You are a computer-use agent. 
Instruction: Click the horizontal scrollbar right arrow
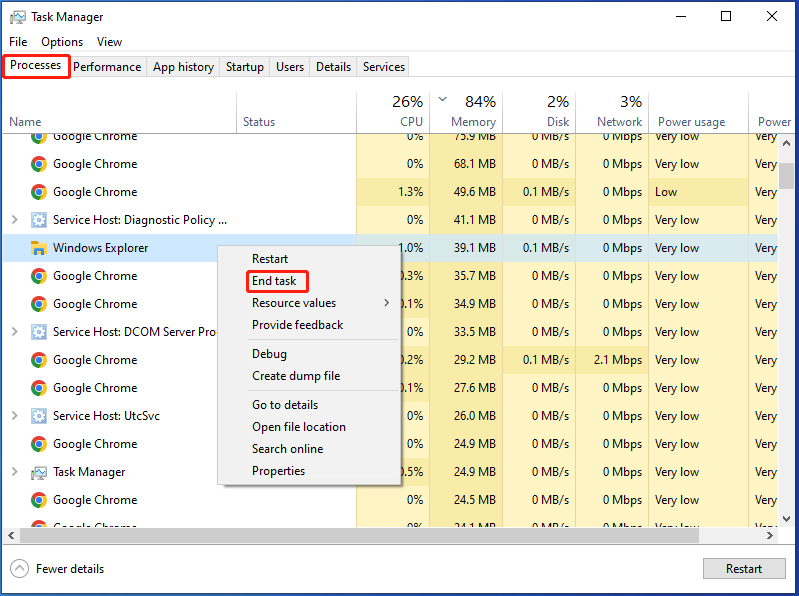click(770, 535)
